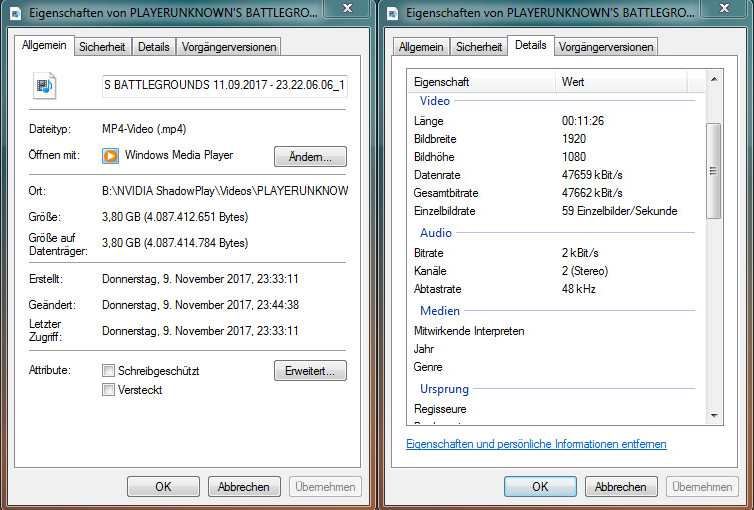Open the Details tab in the left window
Viewport: 754px width, 510px height.
[x=153, y=47]
